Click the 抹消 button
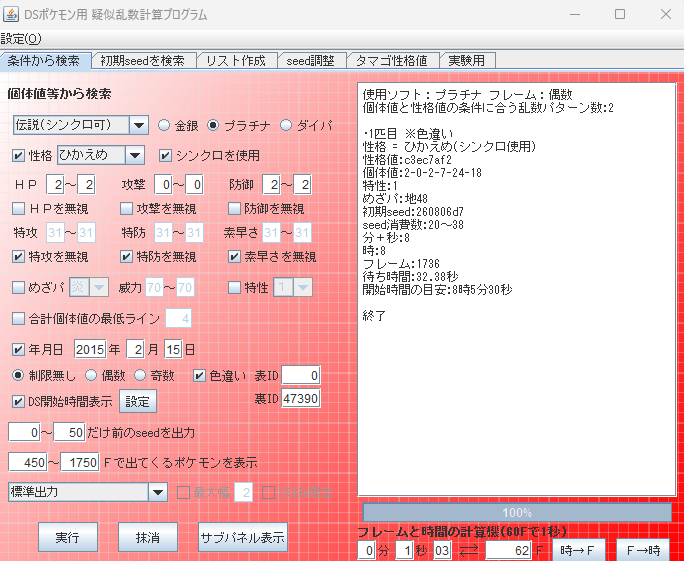The width and height of the screenshot is (684, 561). pyautogui.click(x=148, y=537)
